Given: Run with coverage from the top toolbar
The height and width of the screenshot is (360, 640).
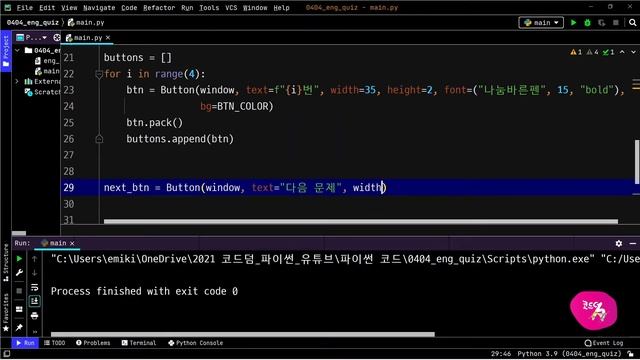Looking at the screenshot, I should coord(602,23).
